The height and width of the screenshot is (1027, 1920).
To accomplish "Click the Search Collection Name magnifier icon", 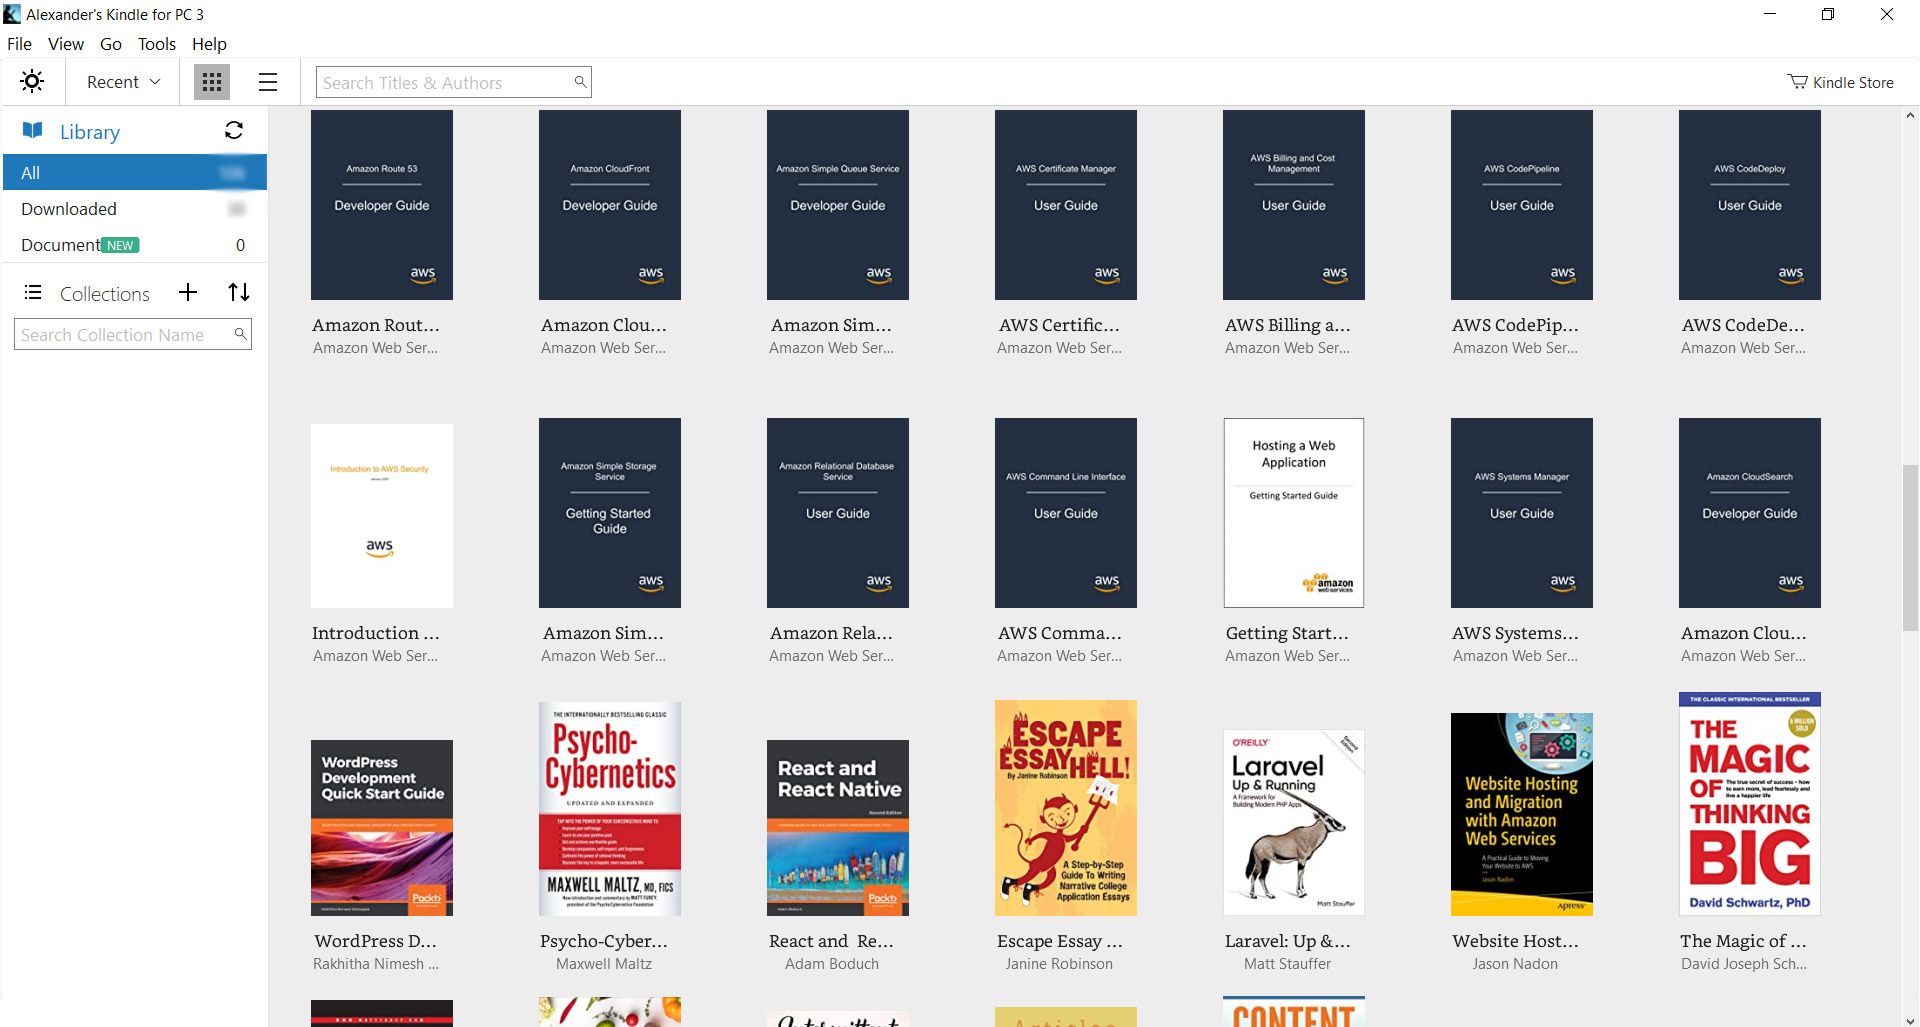I will pyautogui.click(x=240, y=334).
